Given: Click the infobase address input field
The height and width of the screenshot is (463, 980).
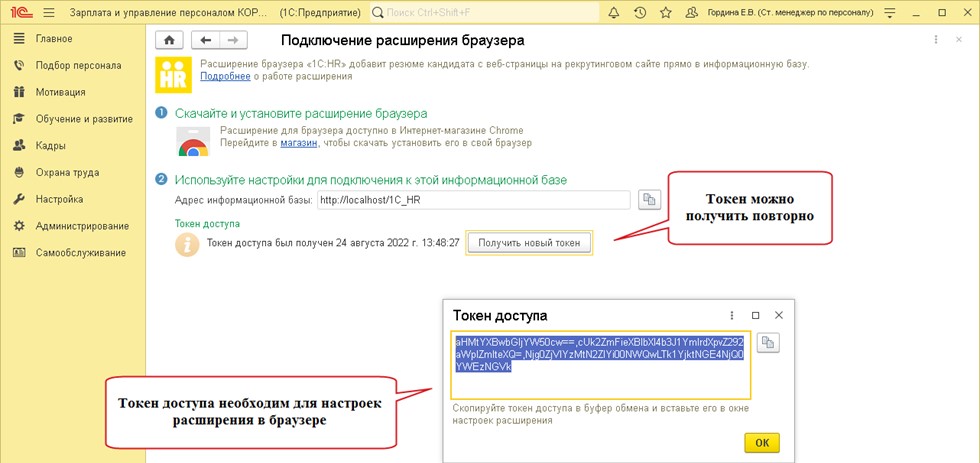Looking at the screenshot, I should pos(473,200).
